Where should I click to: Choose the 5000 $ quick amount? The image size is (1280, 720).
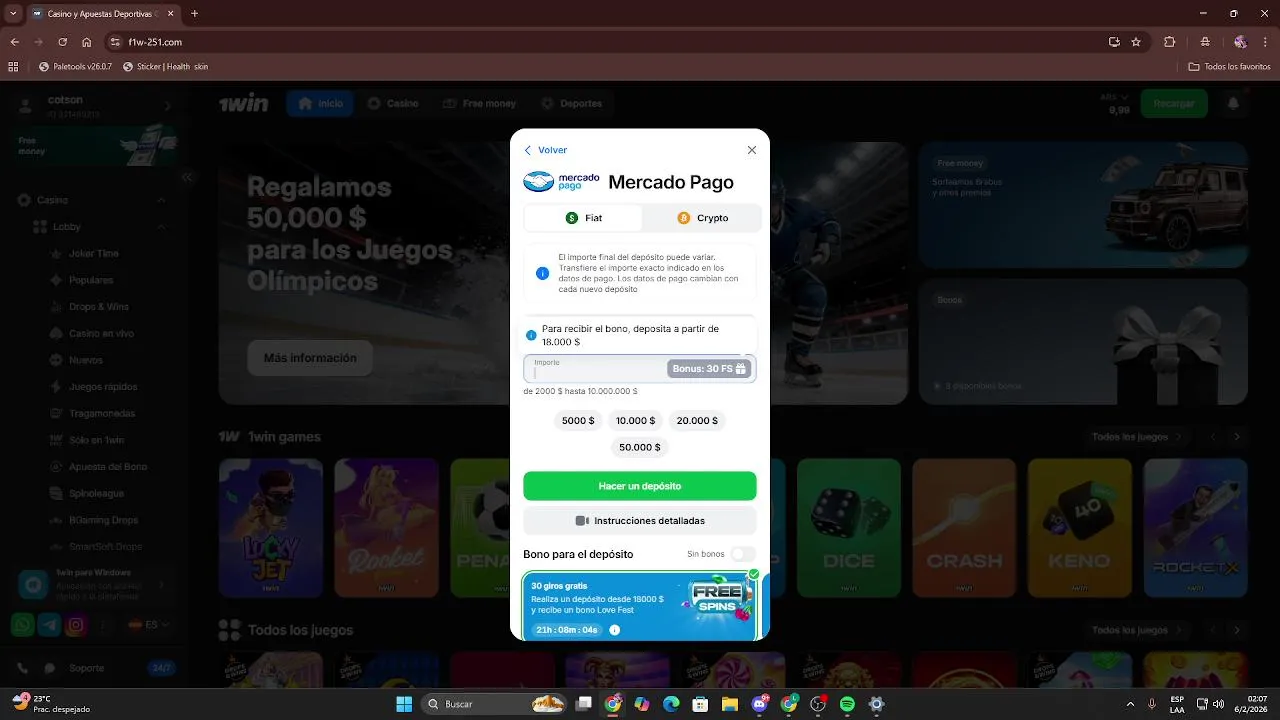578,421
